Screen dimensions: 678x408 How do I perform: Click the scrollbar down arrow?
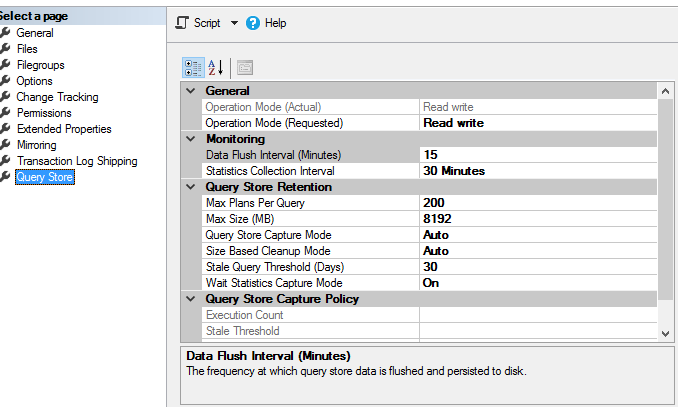click(666, 333)
